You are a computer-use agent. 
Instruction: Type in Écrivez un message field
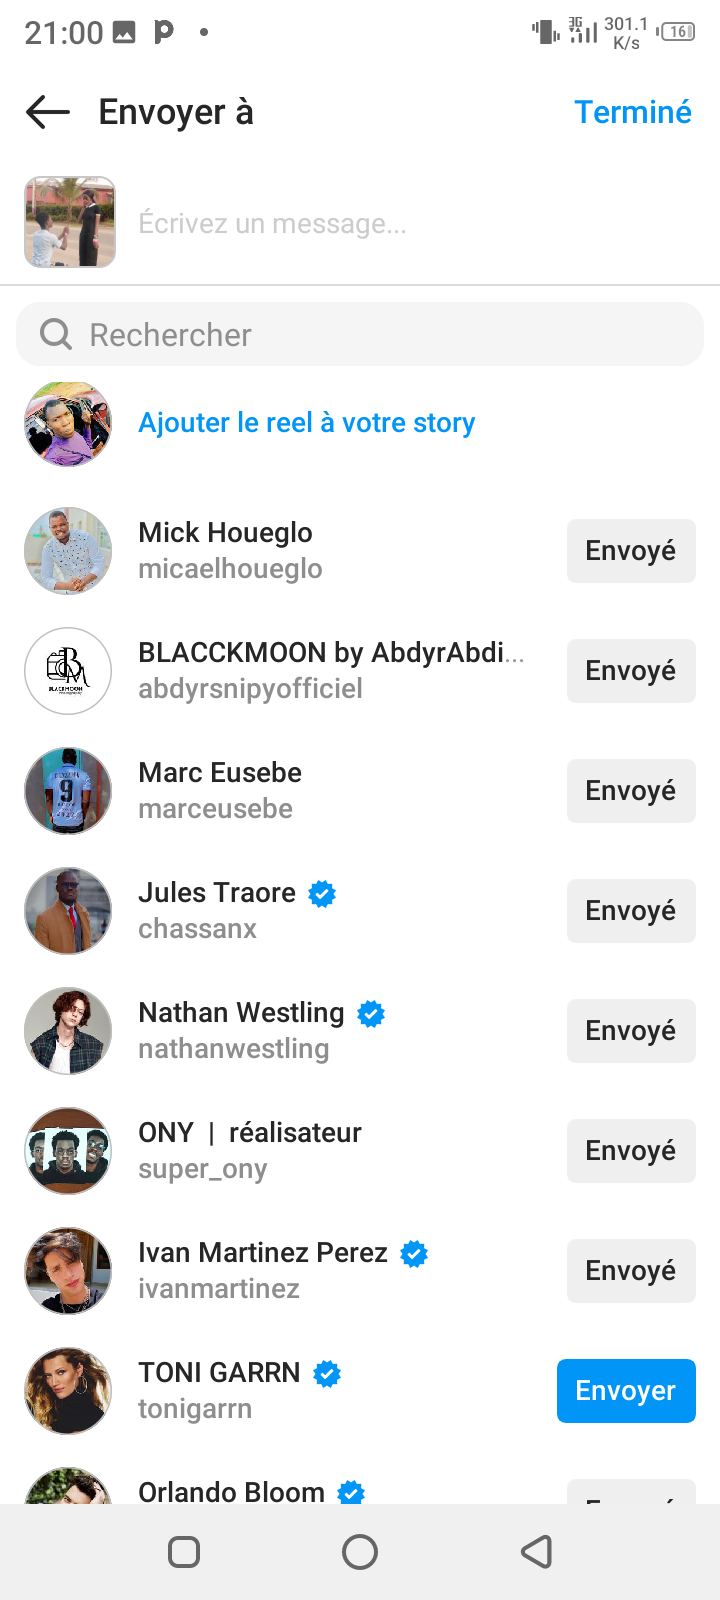pos(400,223)
